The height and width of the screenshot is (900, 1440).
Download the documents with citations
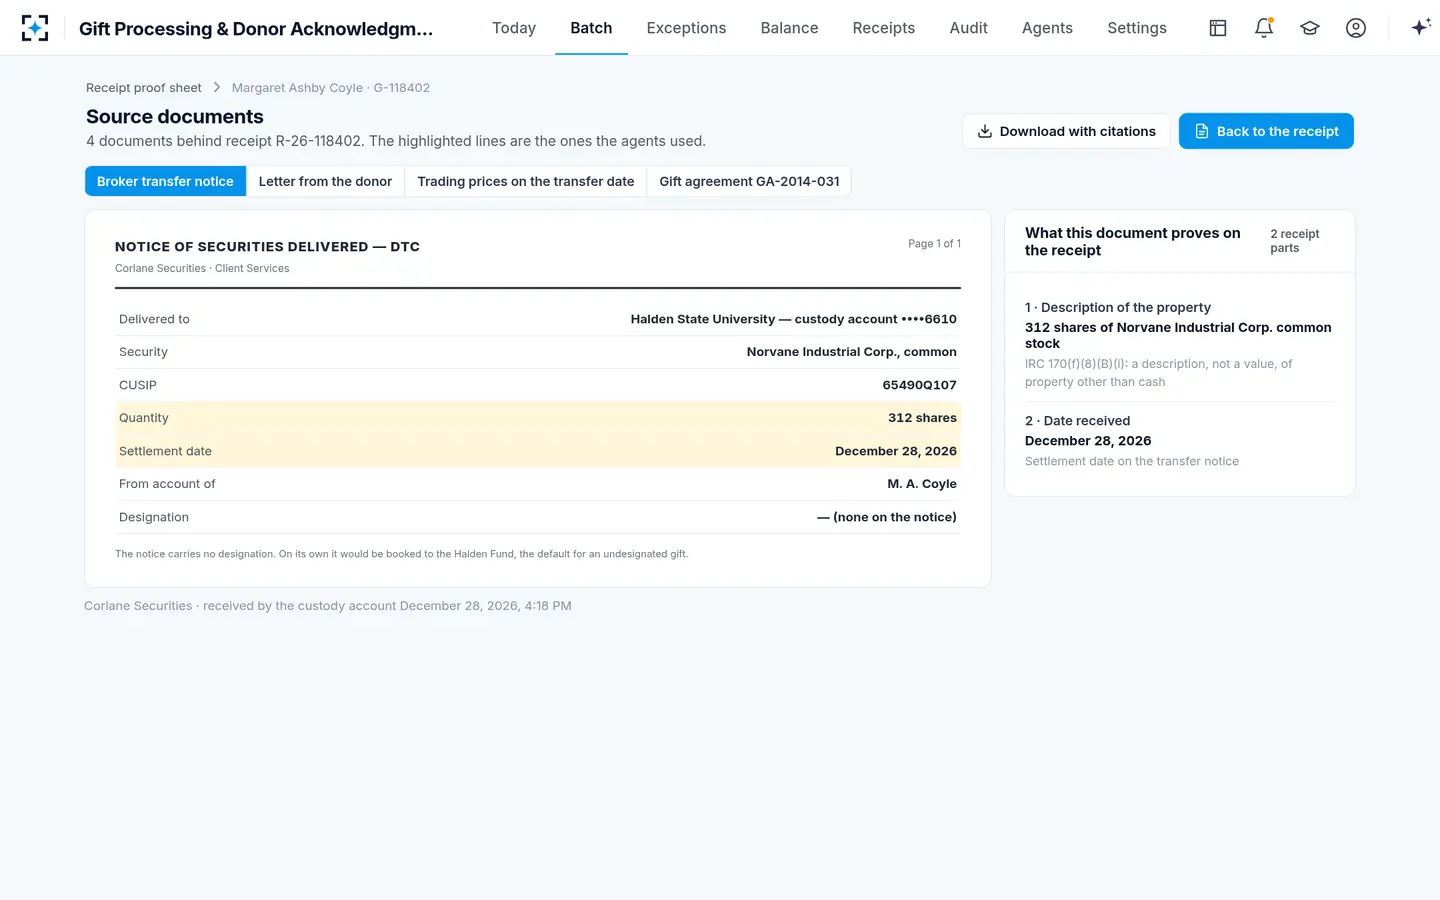click(x=1066, y=131)
